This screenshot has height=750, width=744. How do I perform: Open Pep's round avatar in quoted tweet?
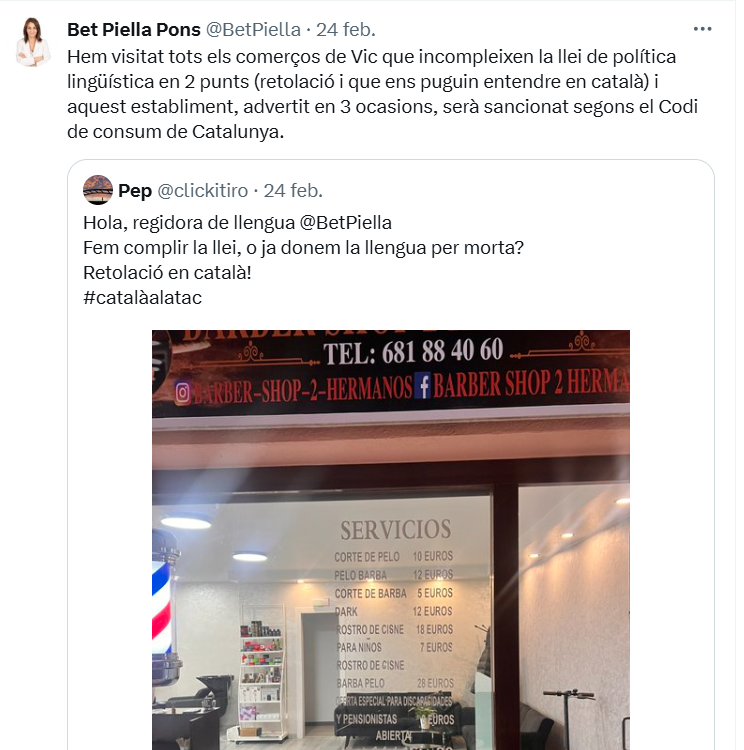click(98, 190)
